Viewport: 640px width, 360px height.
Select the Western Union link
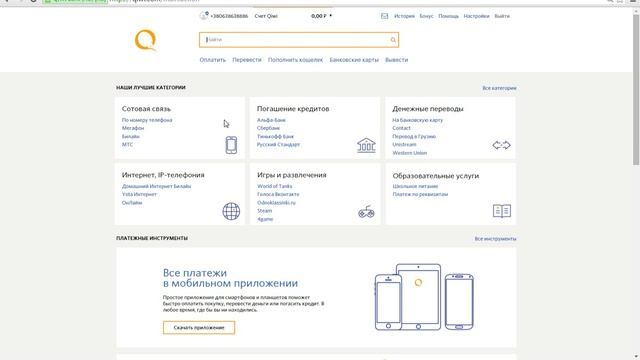[x=409, y=153]
